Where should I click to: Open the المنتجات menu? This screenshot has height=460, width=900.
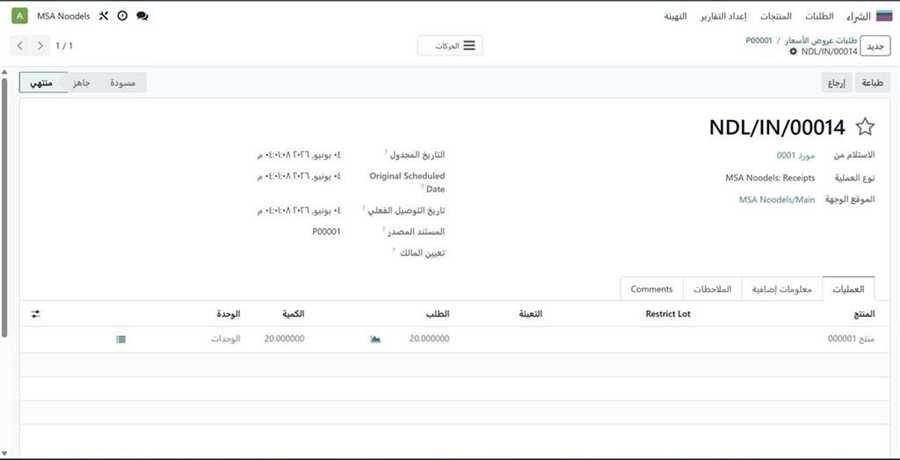776,16
